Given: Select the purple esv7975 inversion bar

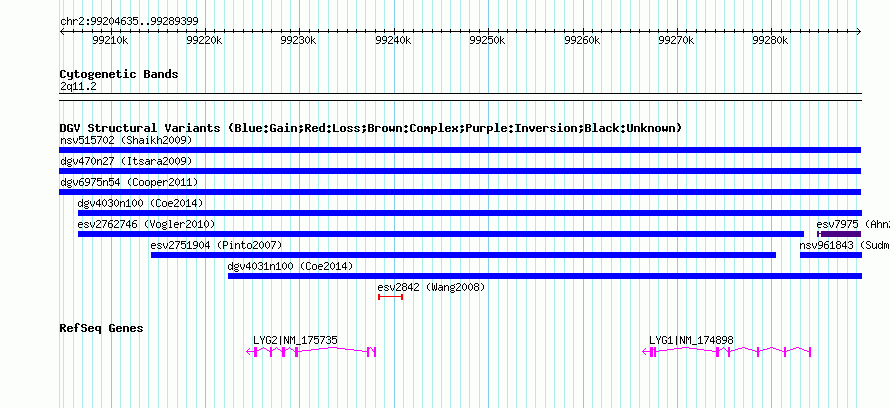Looking at the screenshot, I should [839, 234].
